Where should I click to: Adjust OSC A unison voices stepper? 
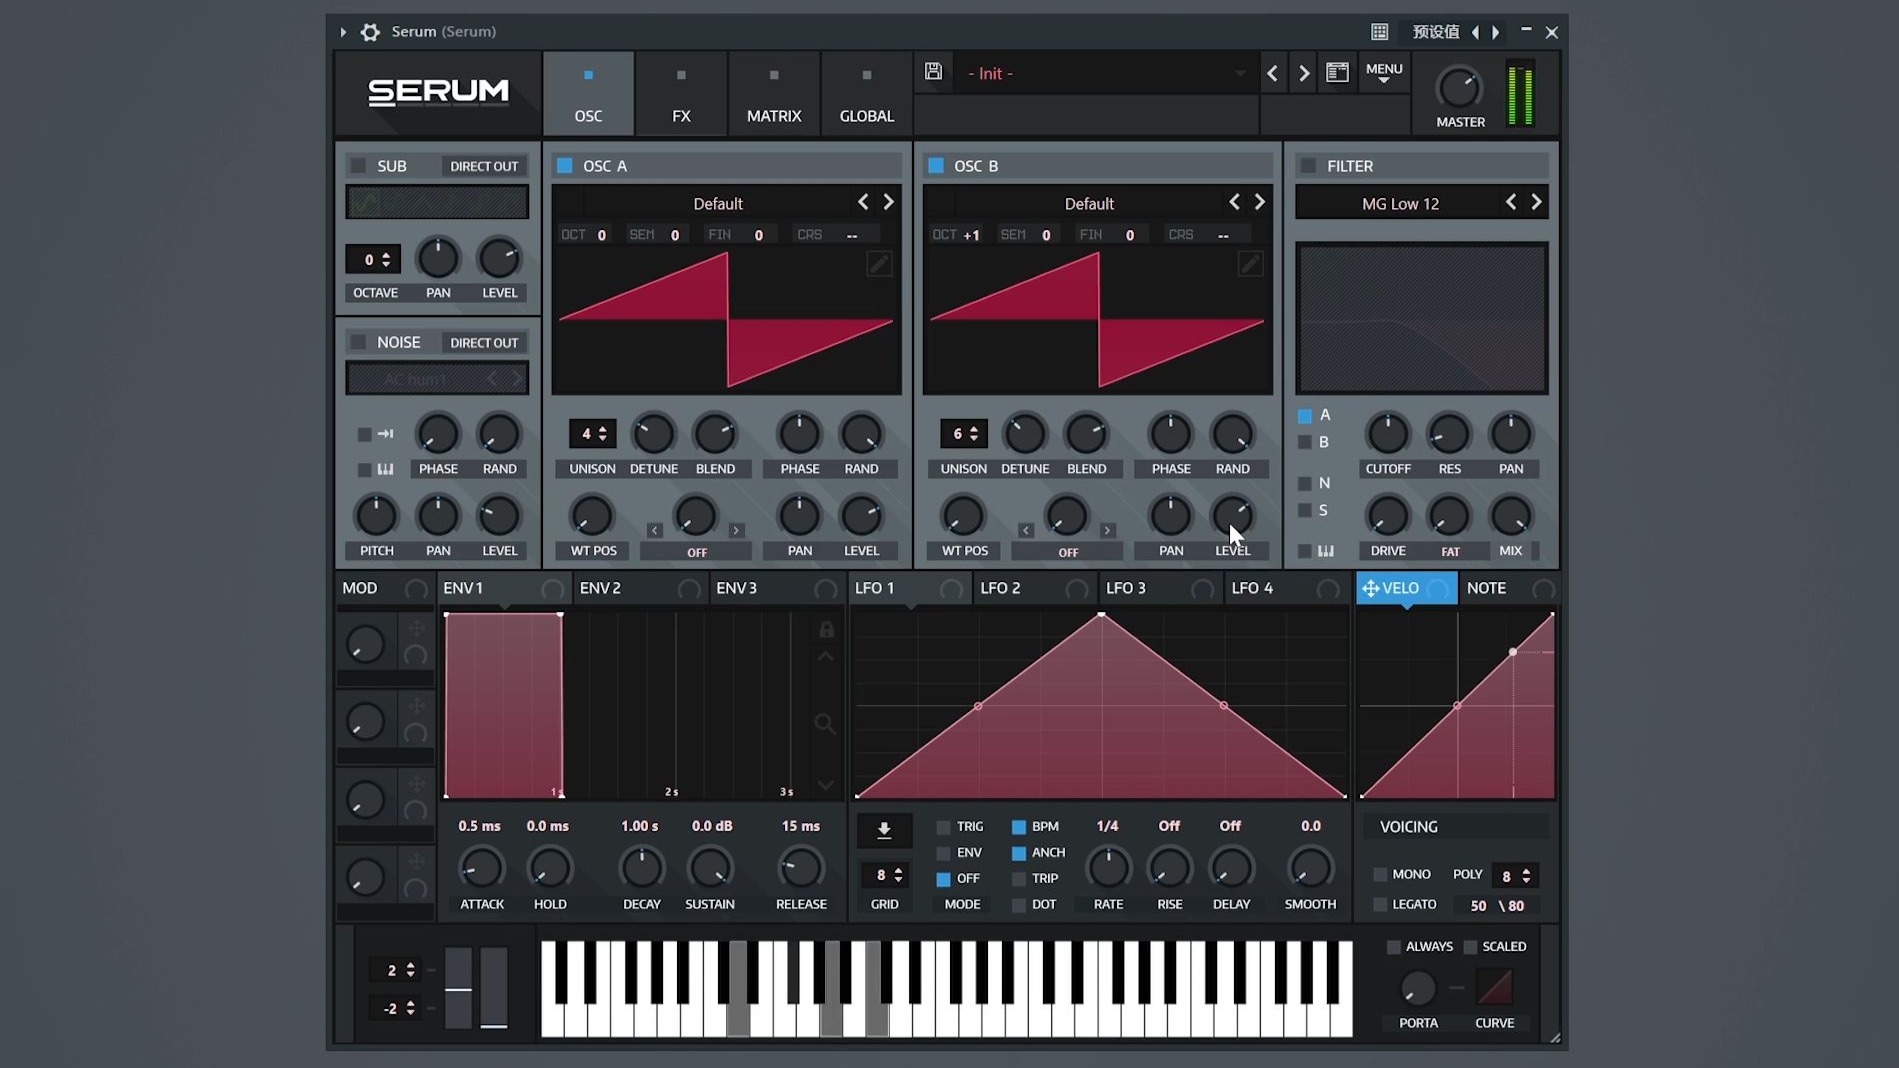(593, 433)
